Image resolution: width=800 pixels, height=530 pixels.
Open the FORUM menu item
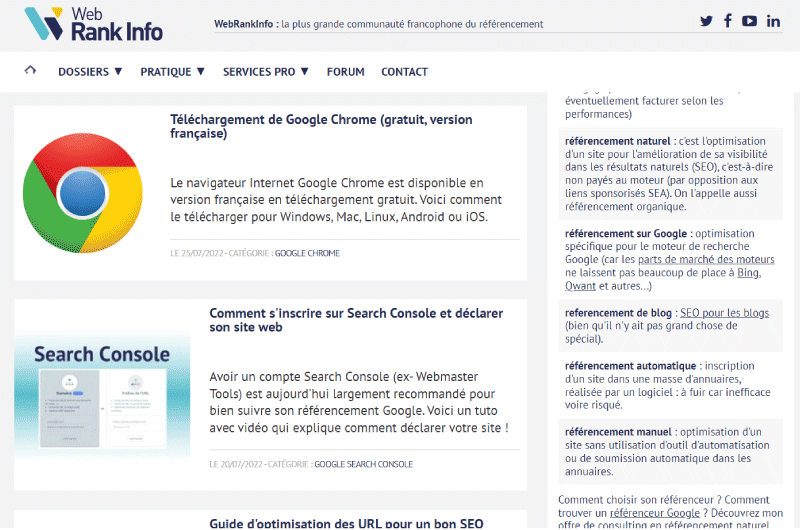pos(345,72)
